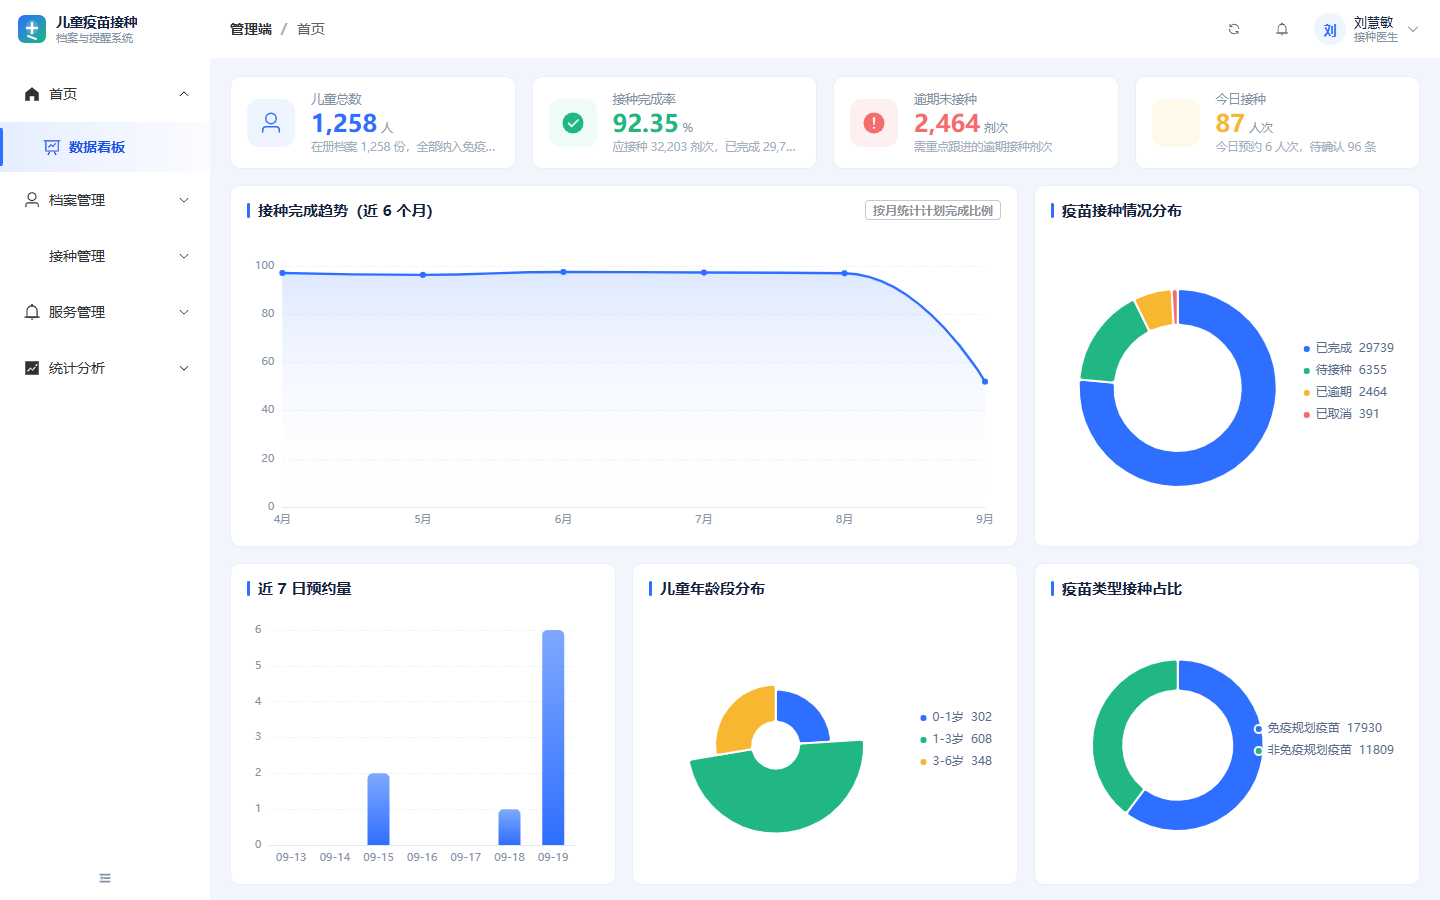Open the 服务管理 menu
1440x900 pixels.
pos(105,312)
